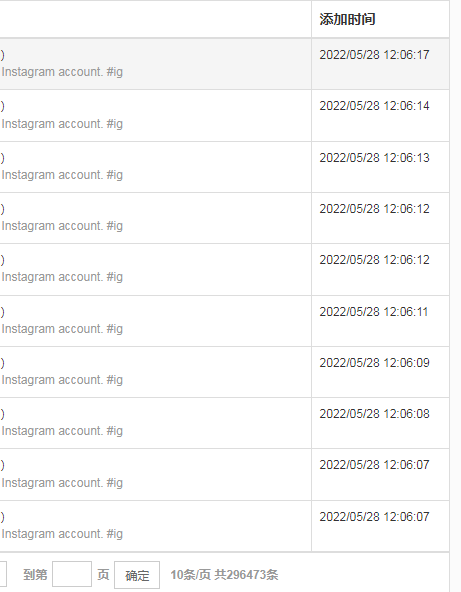This screenshot has width=461, height=592.
Task: Select the 2022/05/28 12:06:11 timestamp cell
Action: point(373,312)
